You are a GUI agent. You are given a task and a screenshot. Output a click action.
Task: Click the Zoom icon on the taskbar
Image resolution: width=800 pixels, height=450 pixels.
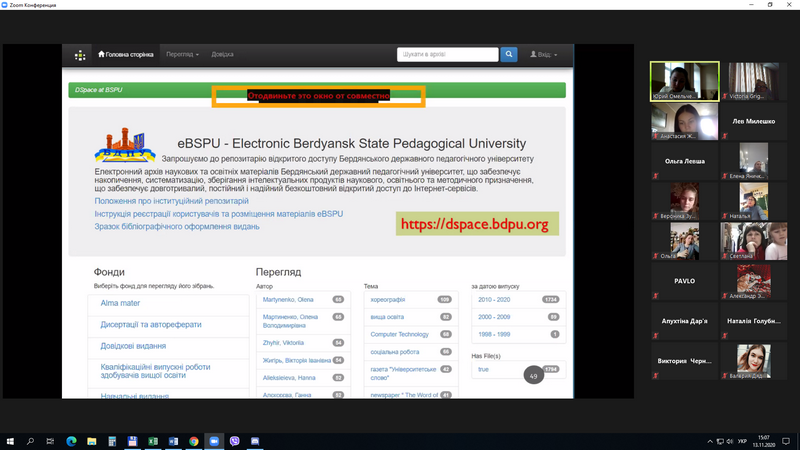pyautogui.click(x=214, y=441)
